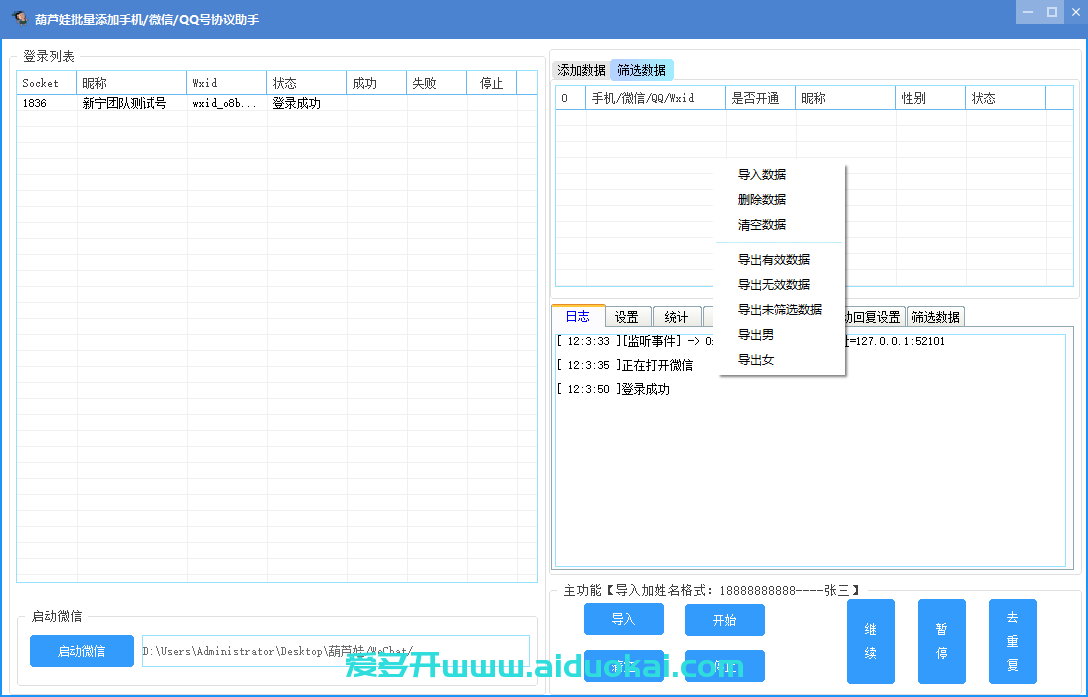This screenshot has width=1088, height=697.
Task: Focus the WeChat install path field
Action: click(336, 651)
